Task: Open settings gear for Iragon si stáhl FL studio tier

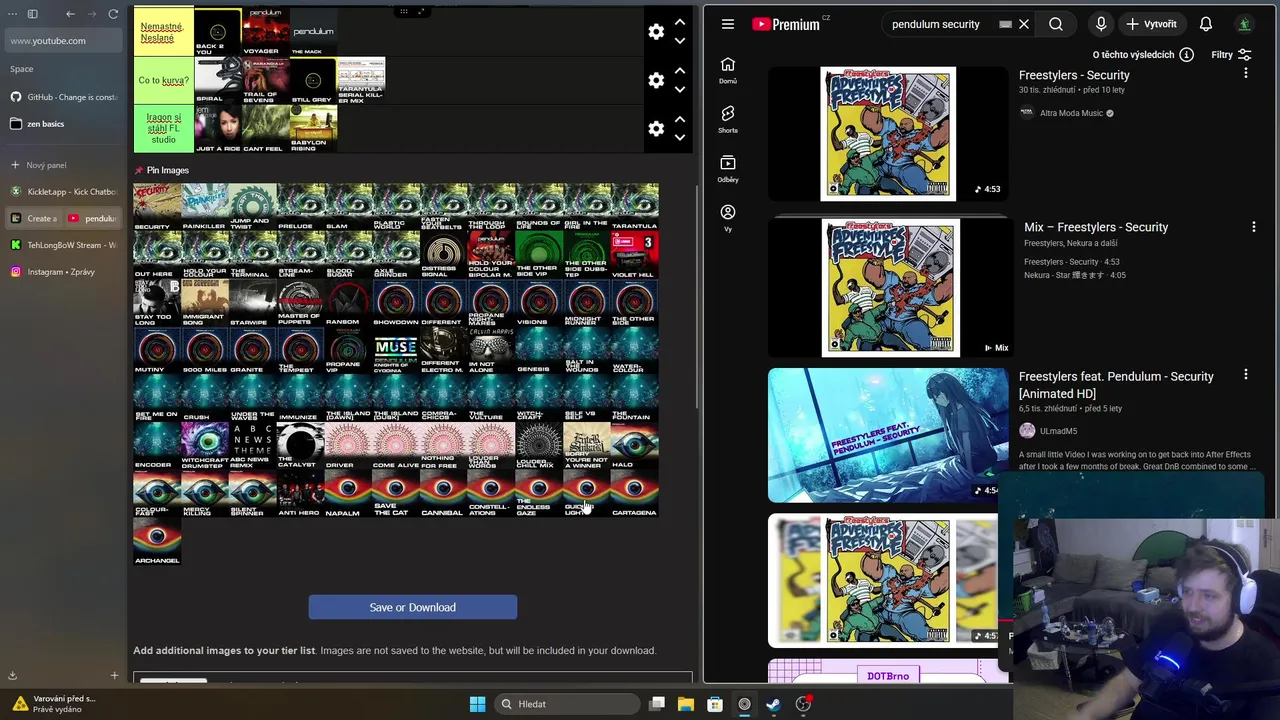Action: point(656,128)
